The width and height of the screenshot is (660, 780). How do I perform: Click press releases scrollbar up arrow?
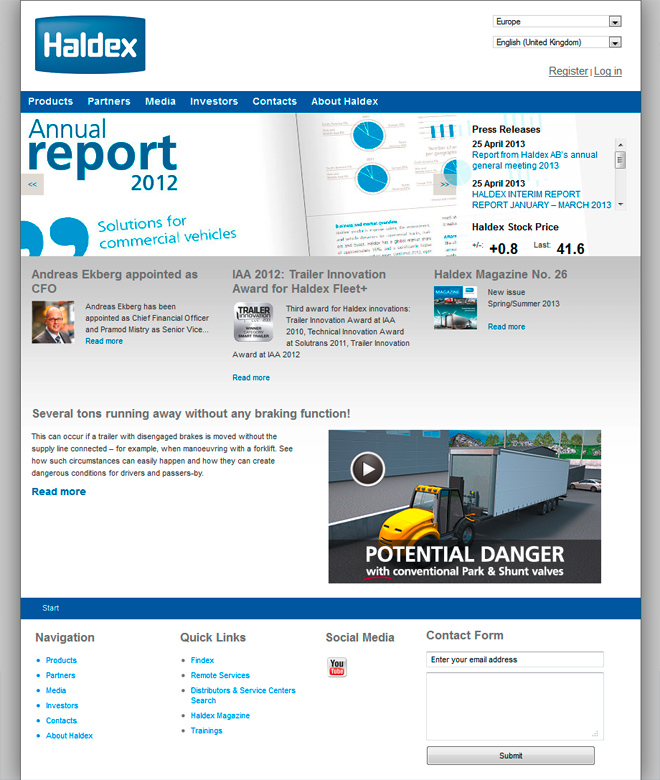[620, 145]
